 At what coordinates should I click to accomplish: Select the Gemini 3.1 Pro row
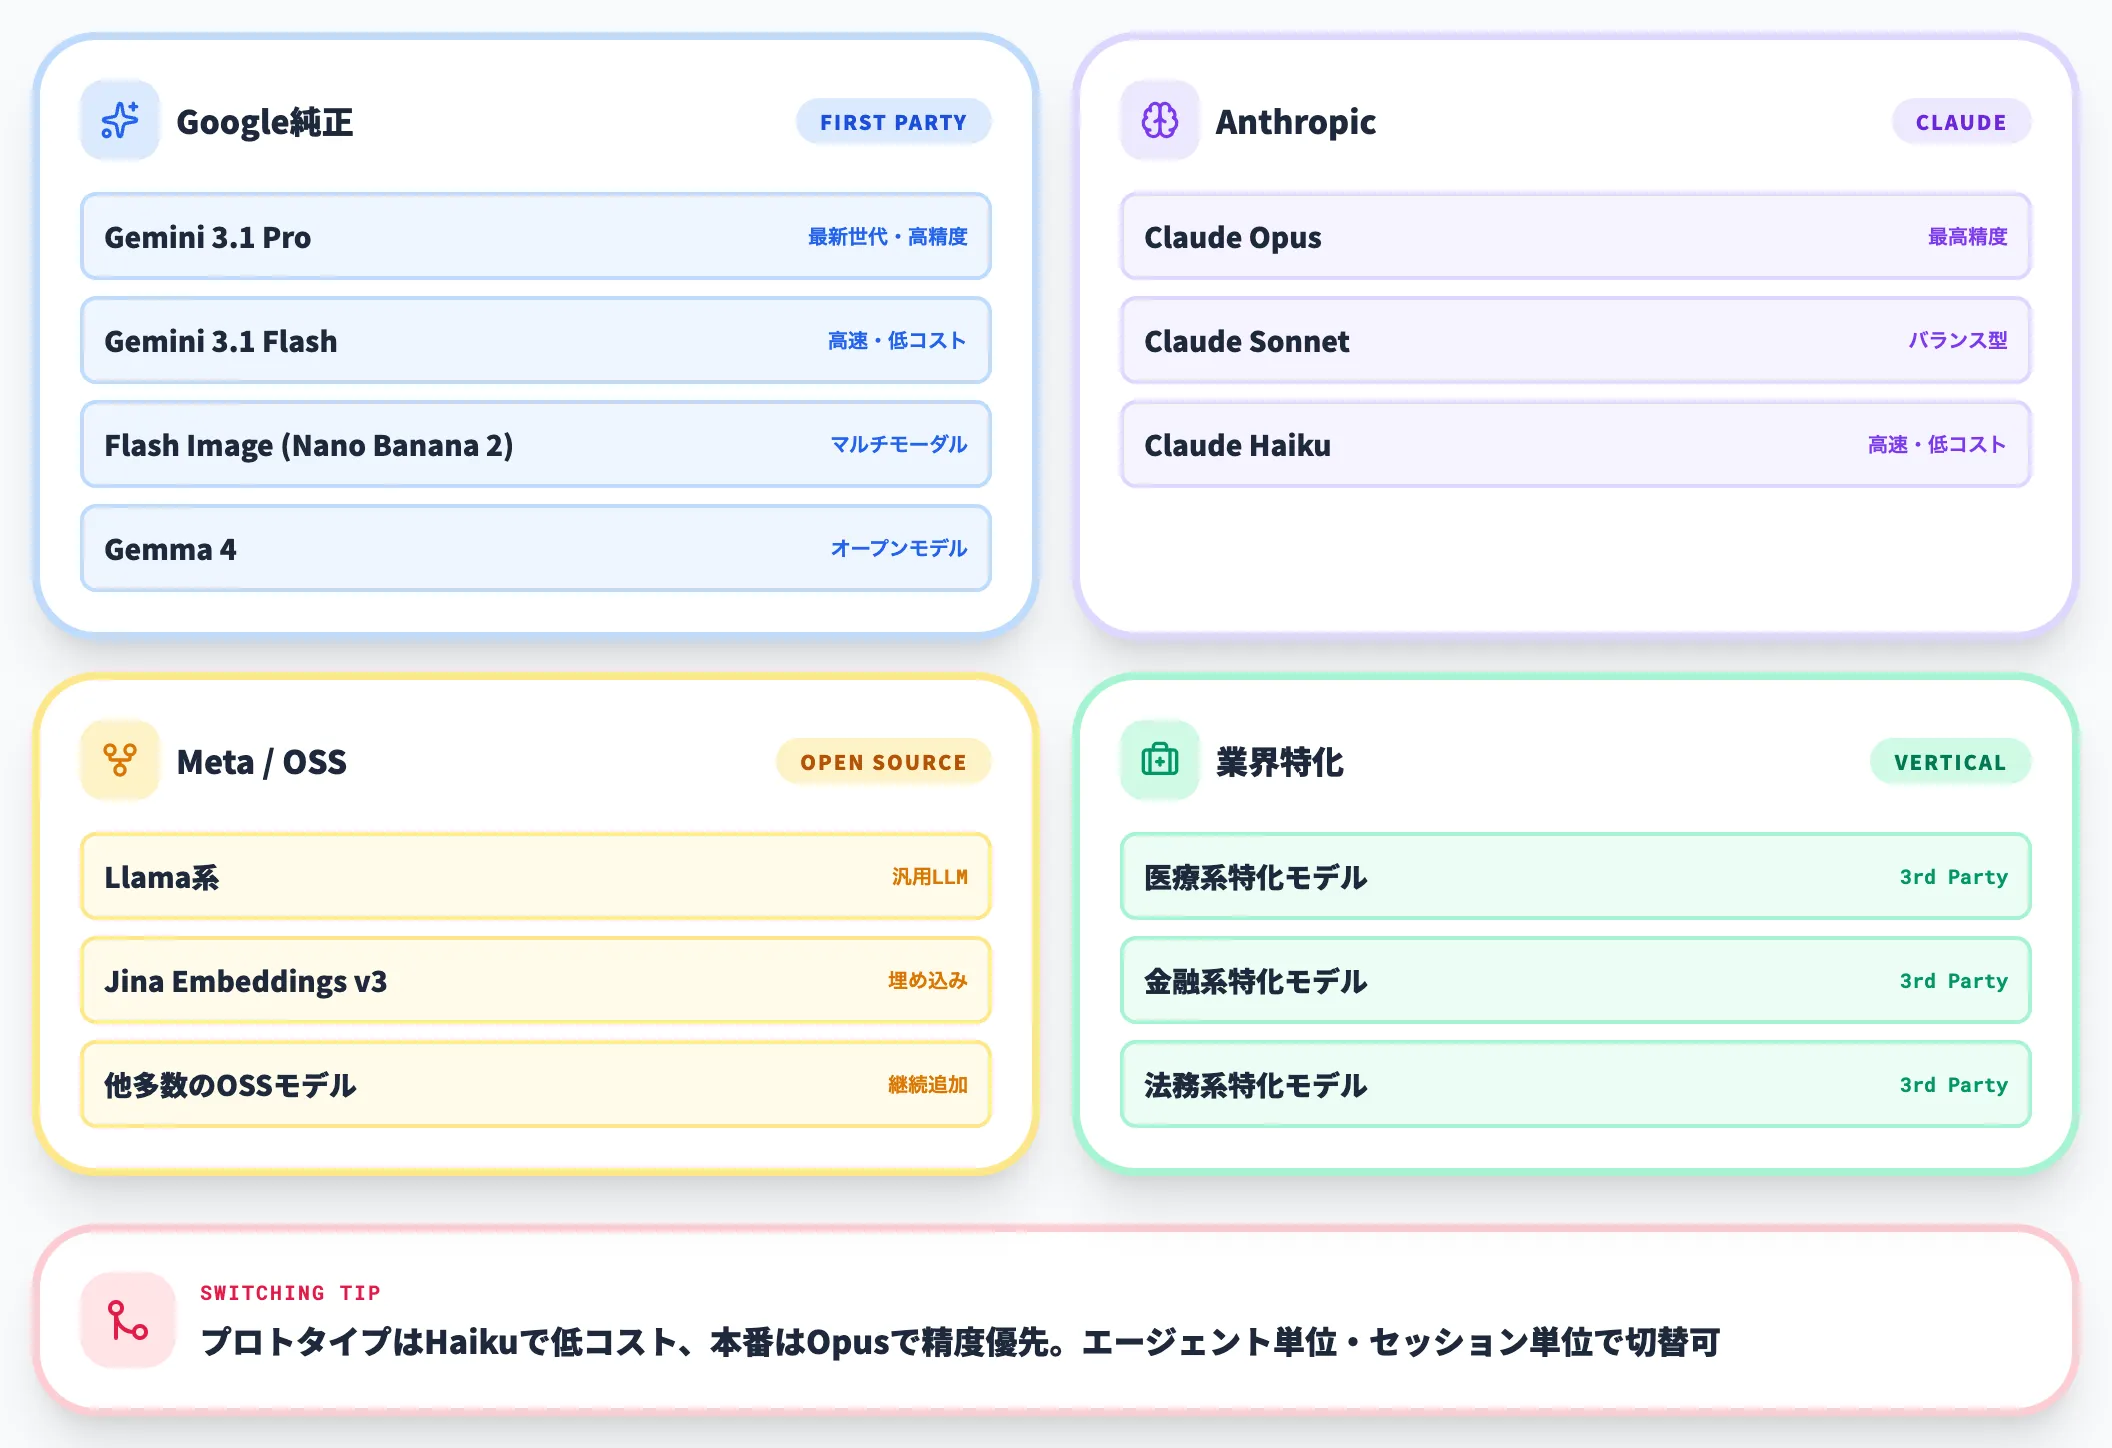pos(535,237)
